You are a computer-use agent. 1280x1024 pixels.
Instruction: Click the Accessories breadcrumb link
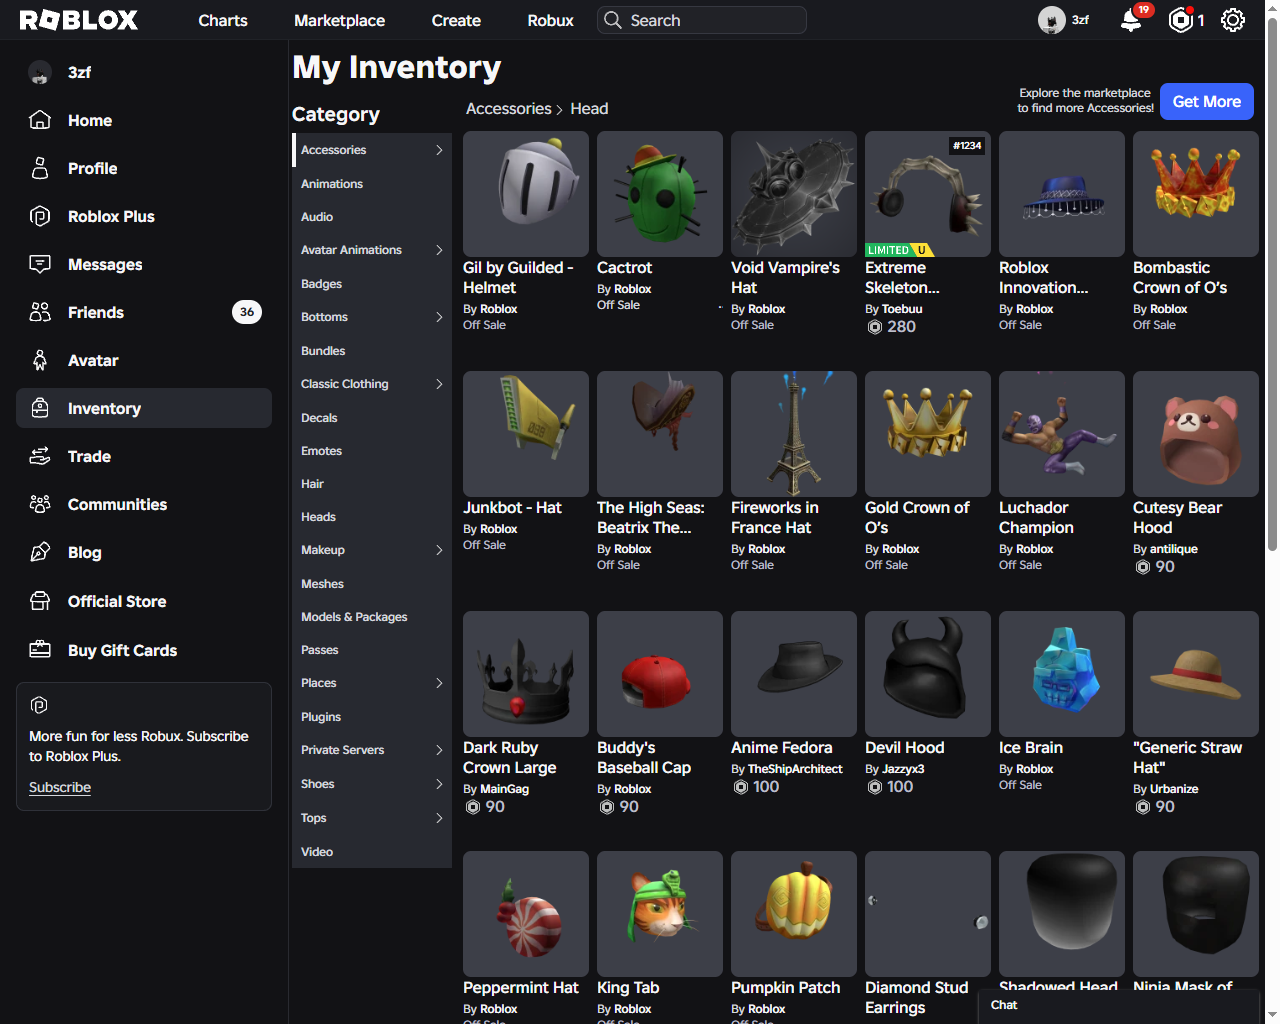click(x=509, y=109)
